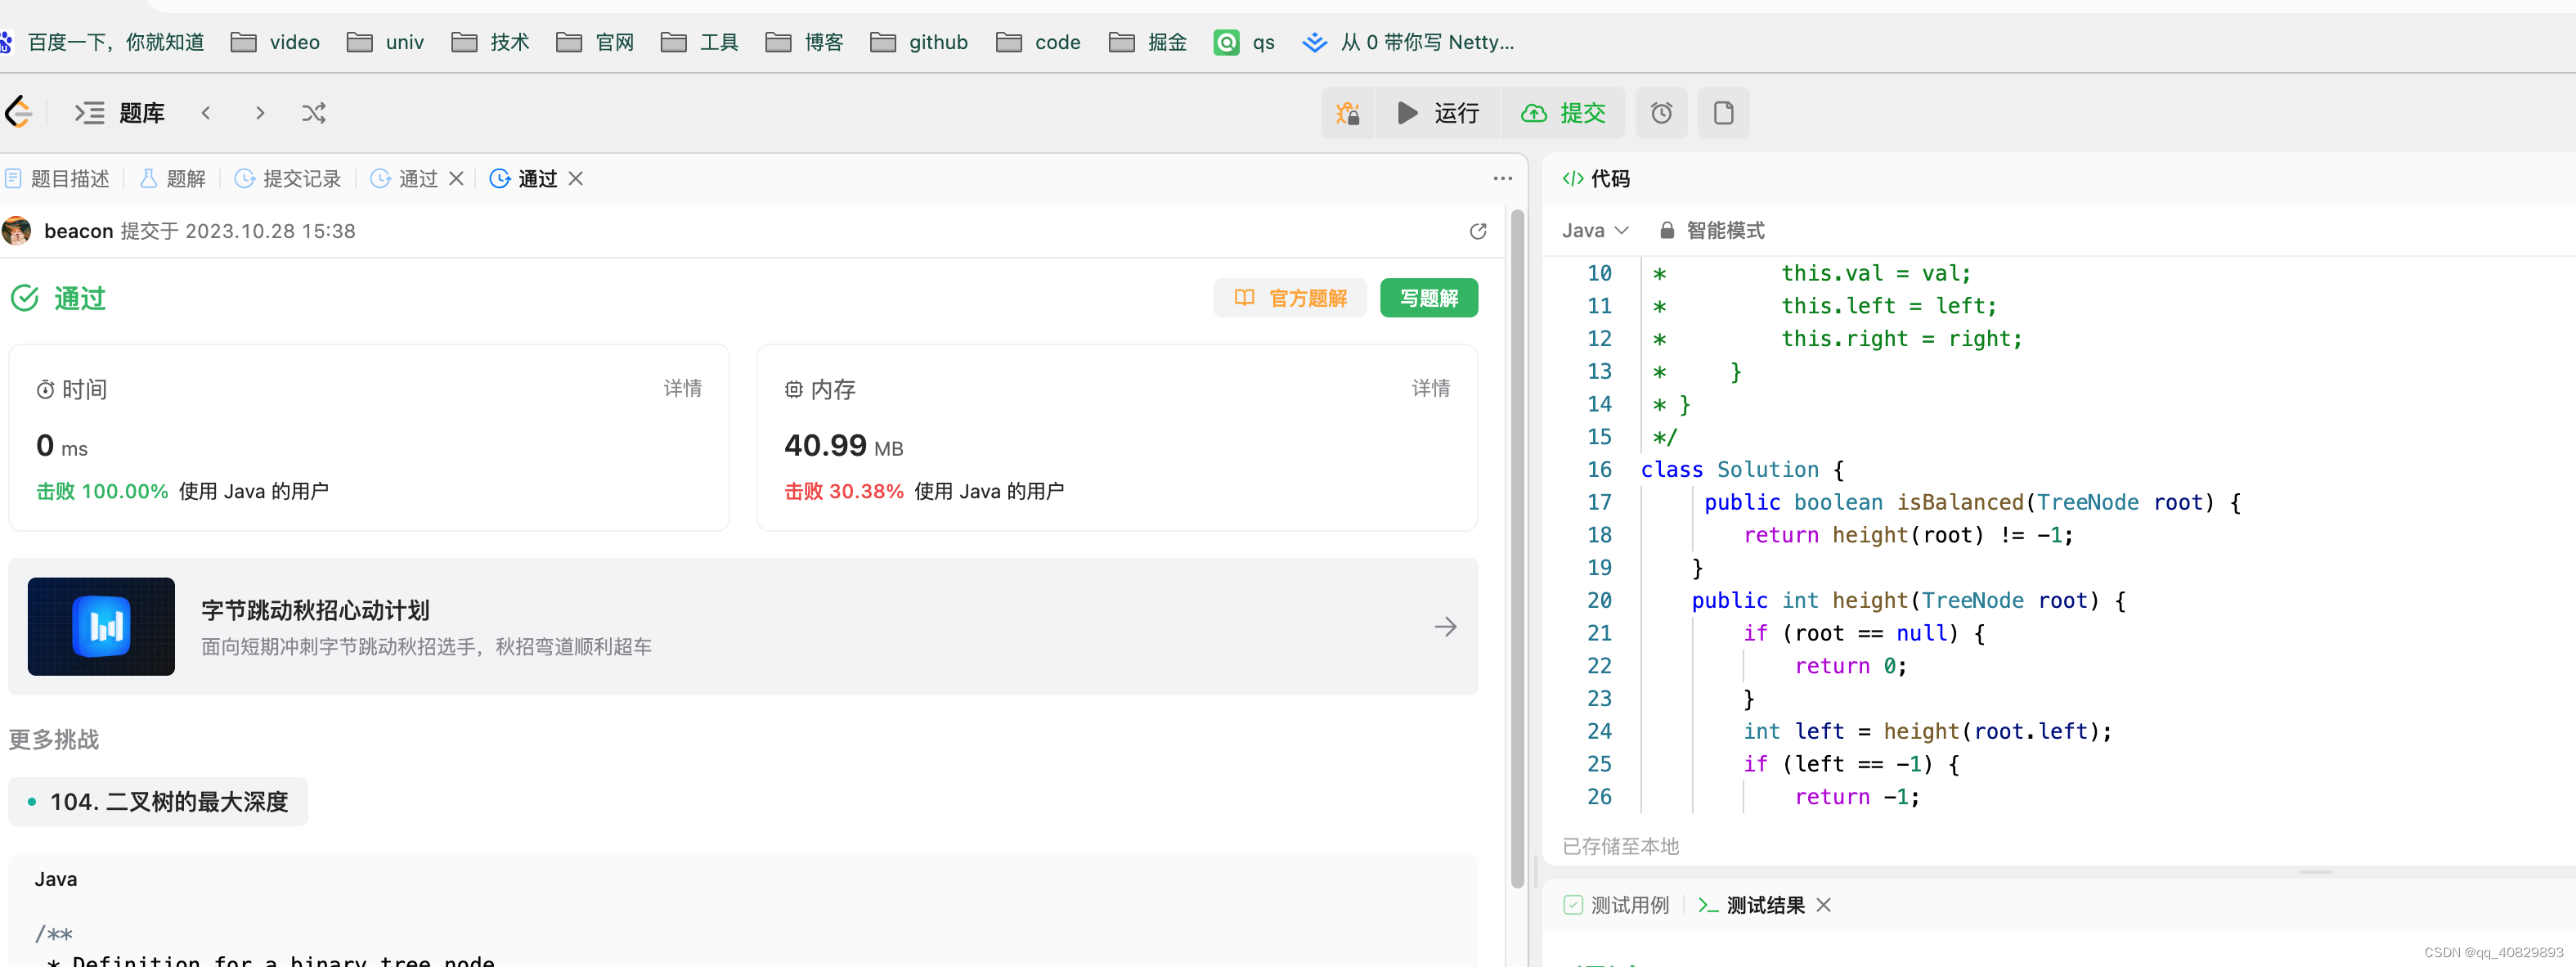
Task: Open the timer alarm clock icon
Action: coord(1661,113)
